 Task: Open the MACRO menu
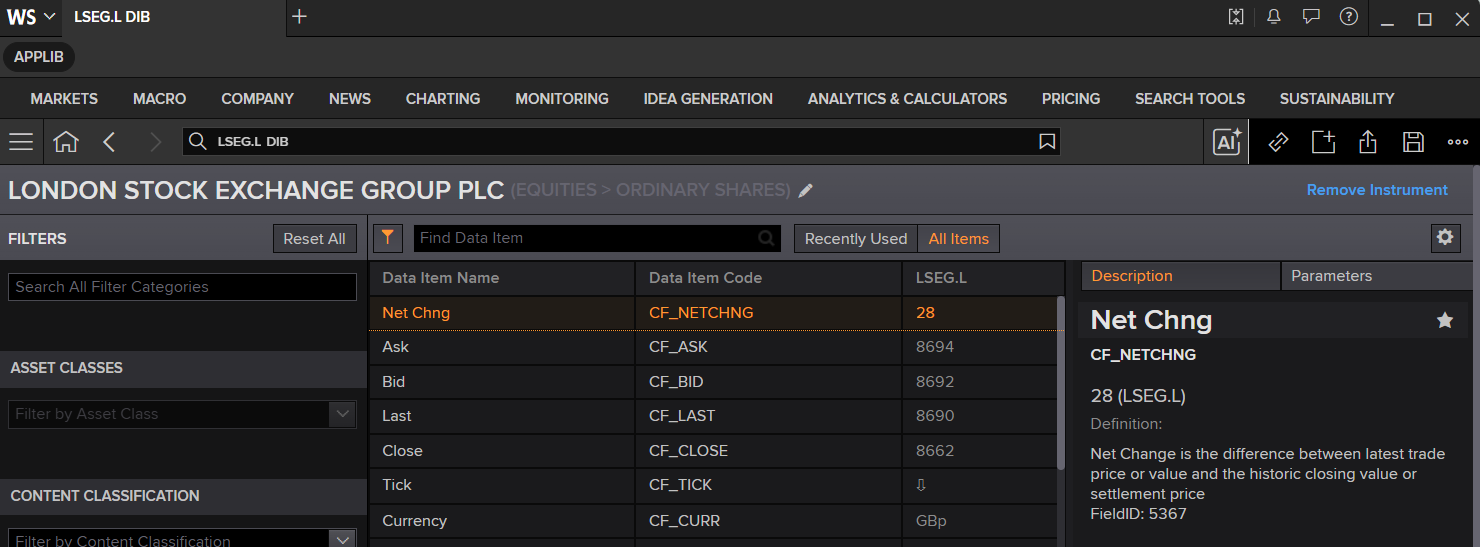pyautogui.click(x=160, y=99)
